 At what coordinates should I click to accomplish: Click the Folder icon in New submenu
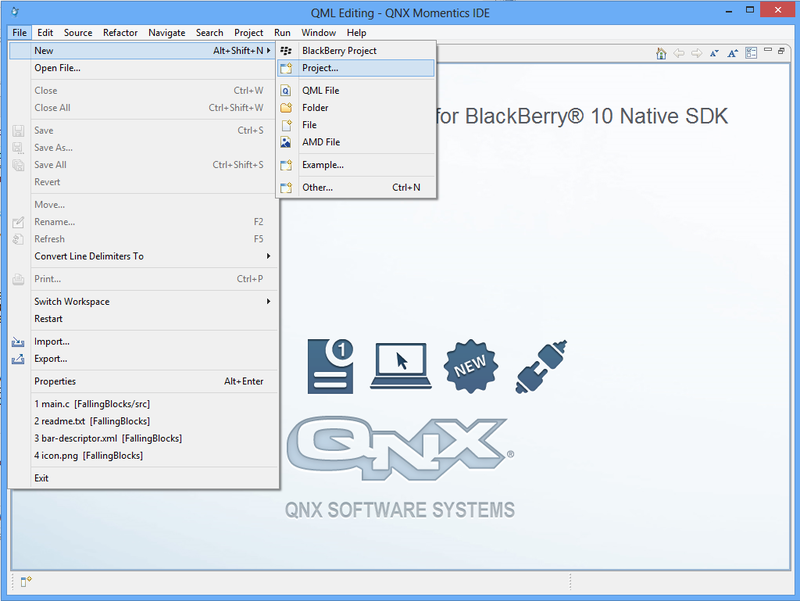point(286,108)
